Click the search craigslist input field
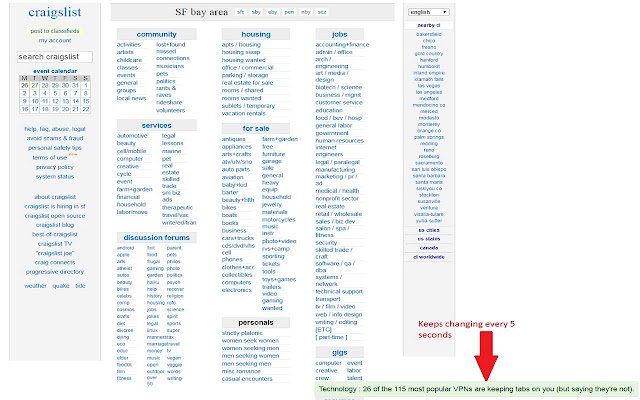This screenshot has width=640, height=400. click(x=55, y=57)
